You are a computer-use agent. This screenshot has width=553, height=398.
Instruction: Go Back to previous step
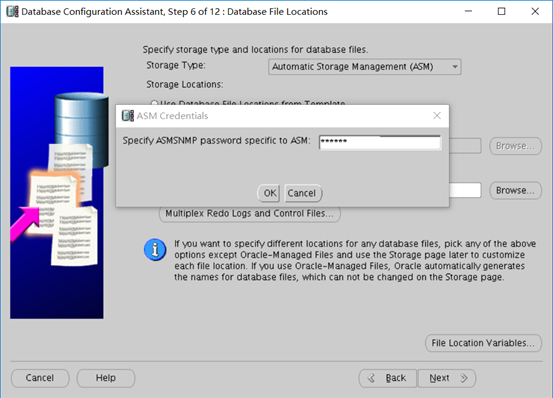point(388,378)
